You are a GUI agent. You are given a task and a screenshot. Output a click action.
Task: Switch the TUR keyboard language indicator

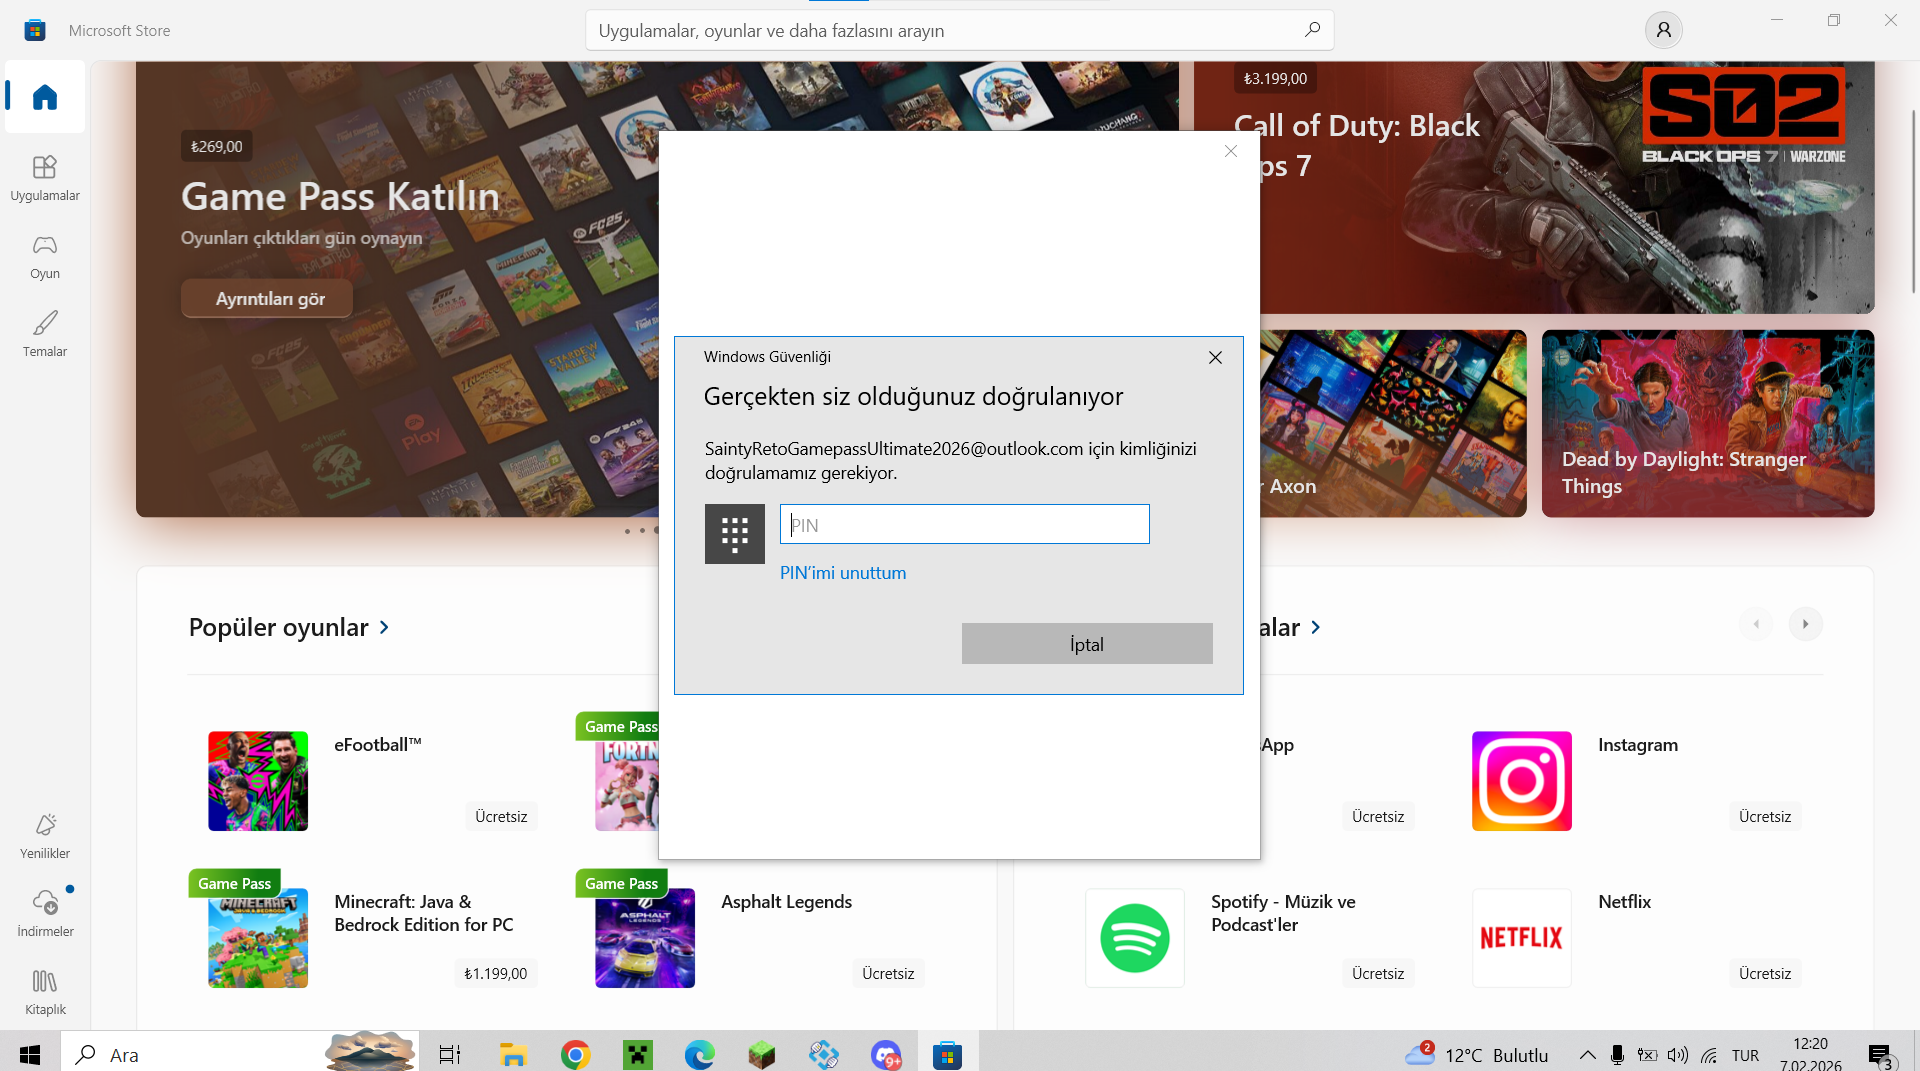click(1745, 1055)
